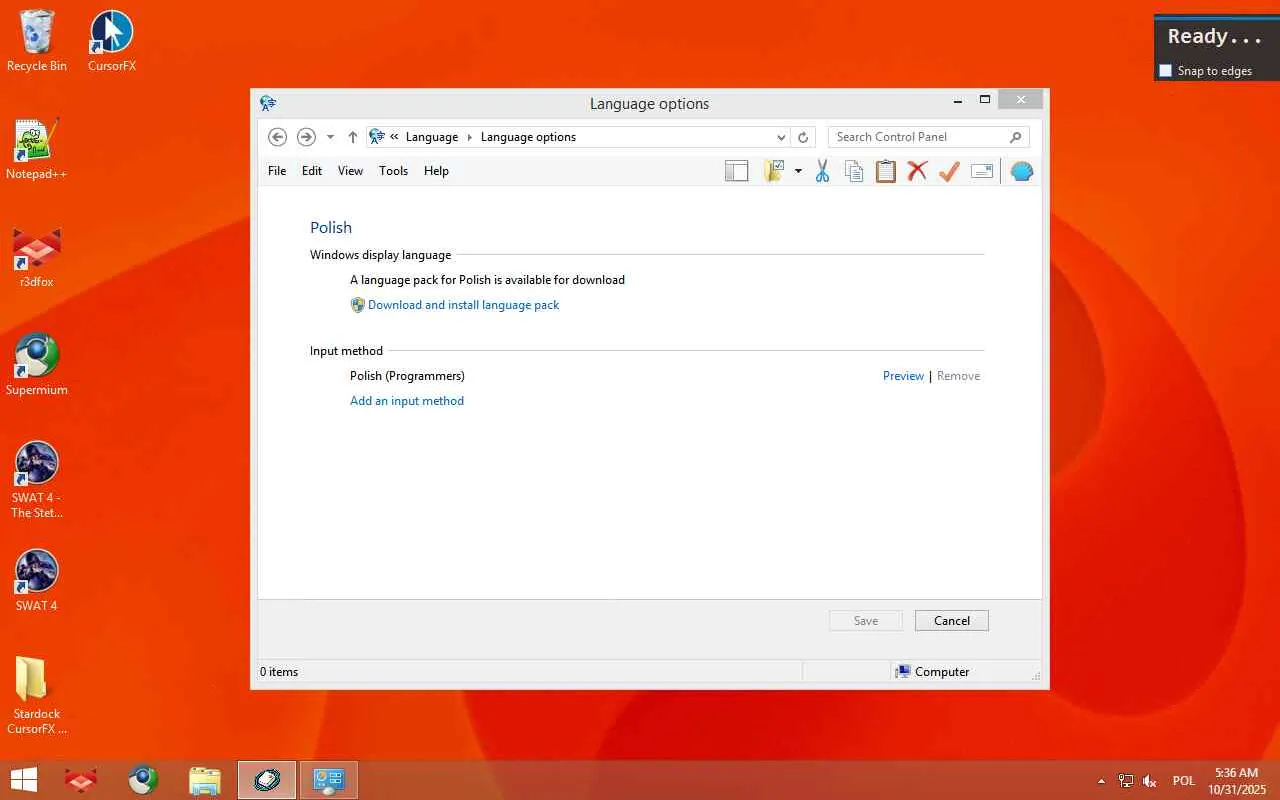Expand the breadcrumb arrow after Language
Viewport: 1280px width, 800px height.
pos(469,137)
